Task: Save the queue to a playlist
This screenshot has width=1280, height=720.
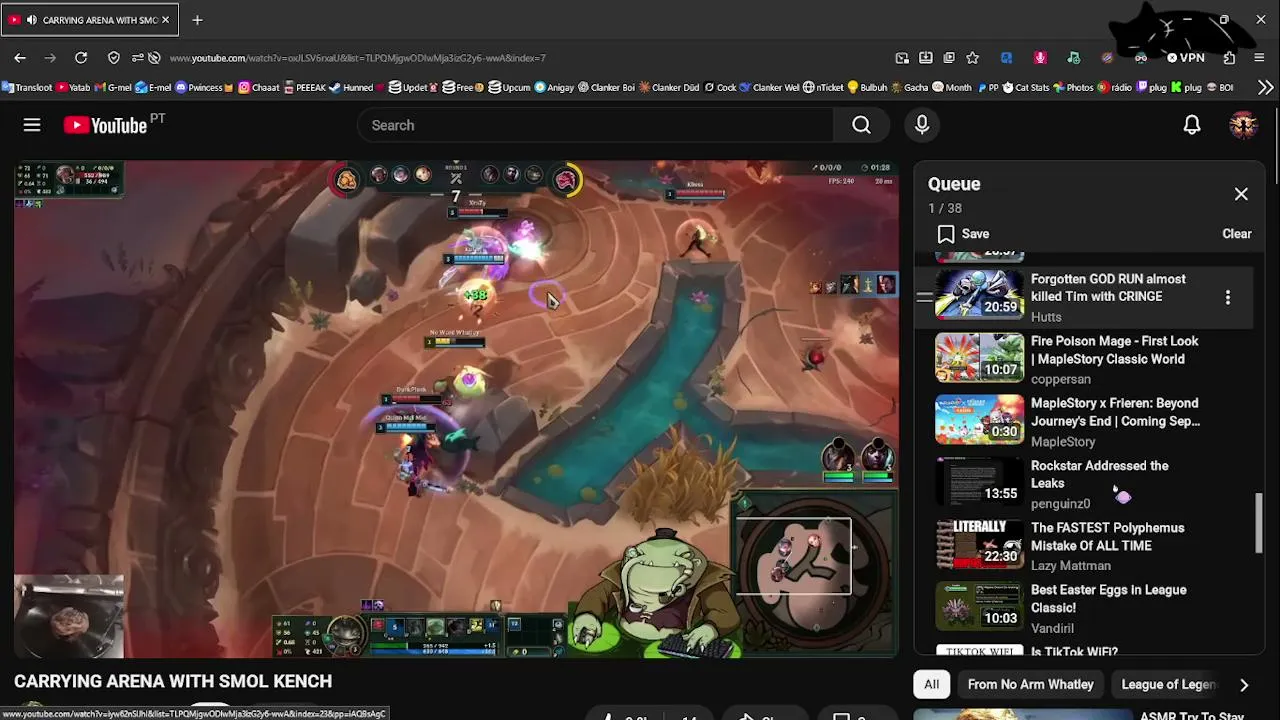Action: (x=964, y=234)
